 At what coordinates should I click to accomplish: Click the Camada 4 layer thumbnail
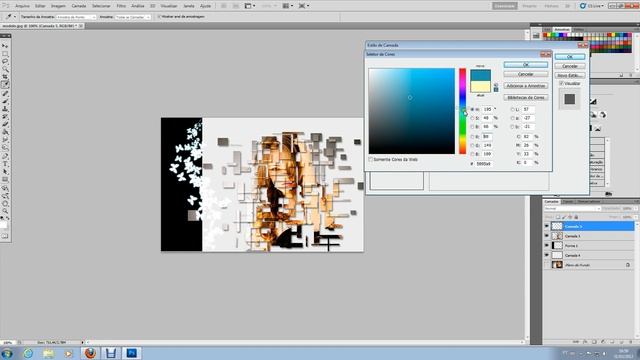(x=557, y=255)
